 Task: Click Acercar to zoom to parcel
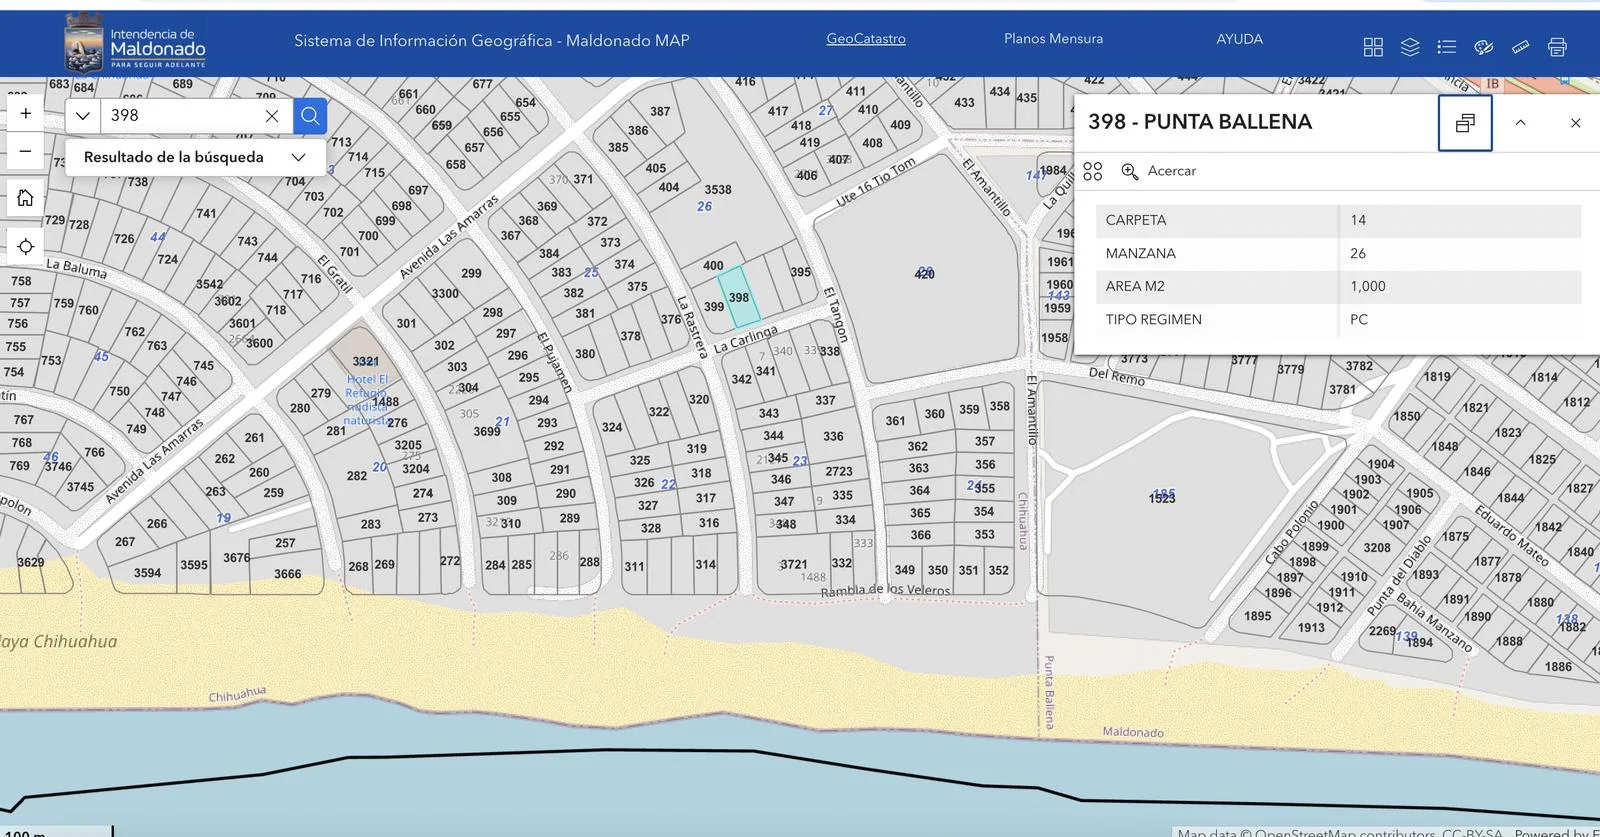[x=1159, y=171]
